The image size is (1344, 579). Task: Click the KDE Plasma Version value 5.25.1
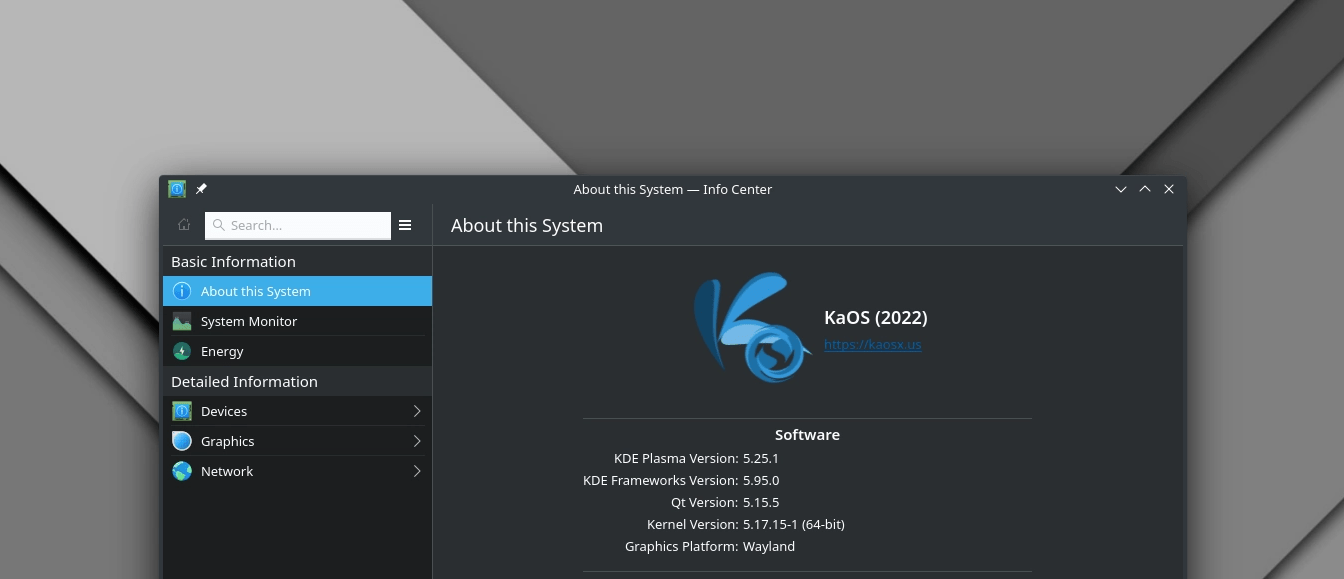[x=761, y=458]
